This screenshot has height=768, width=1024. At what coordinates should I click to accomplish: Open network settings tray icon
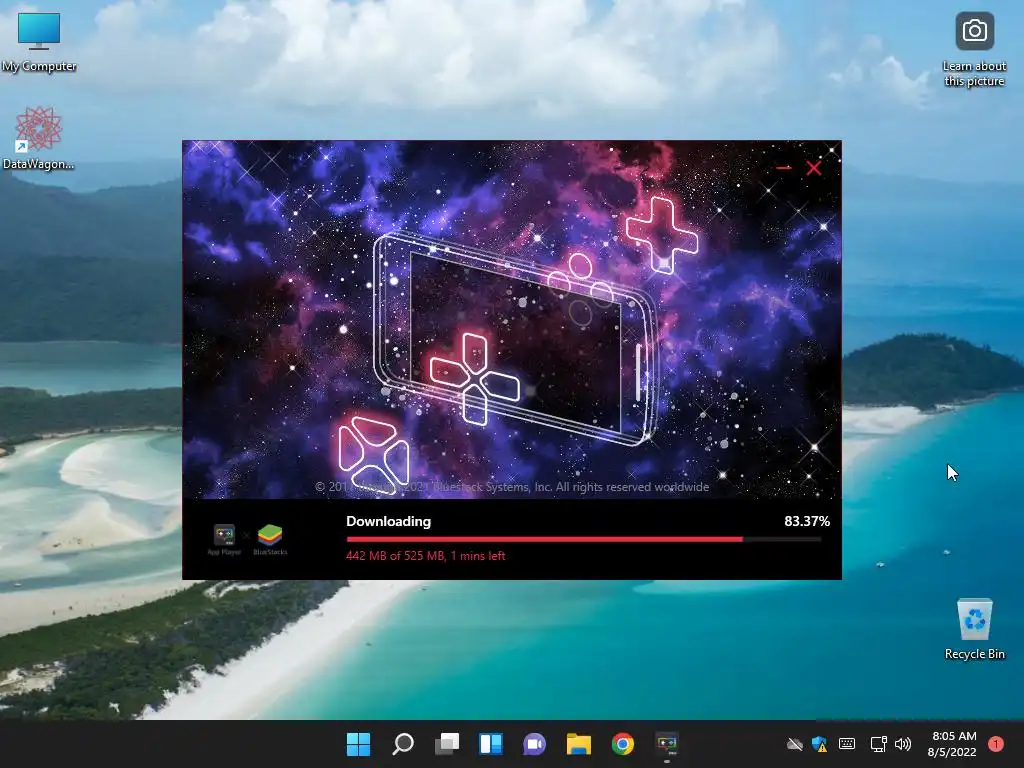pos(878,744)
